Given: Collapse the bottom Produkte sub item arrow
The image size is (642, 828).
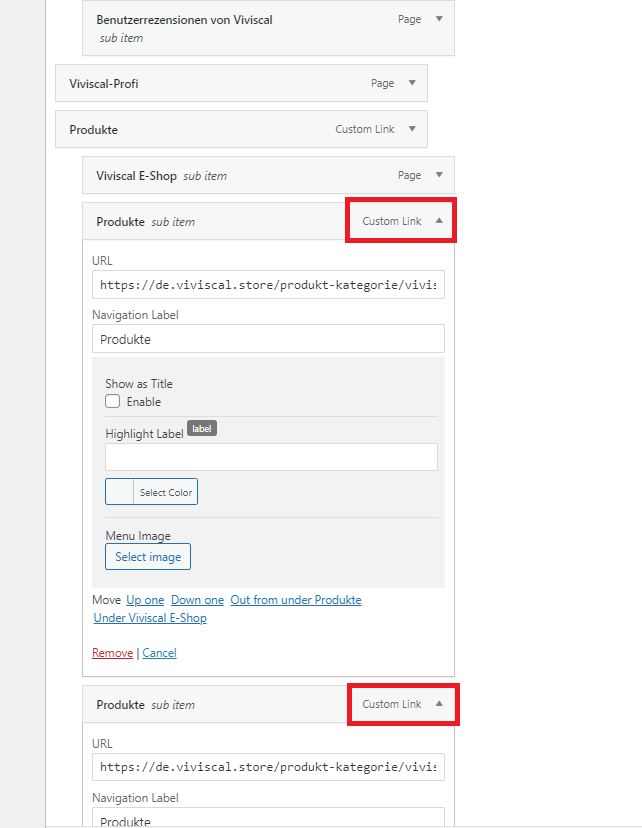Looking at the screenshot, I should click(438, 704).
